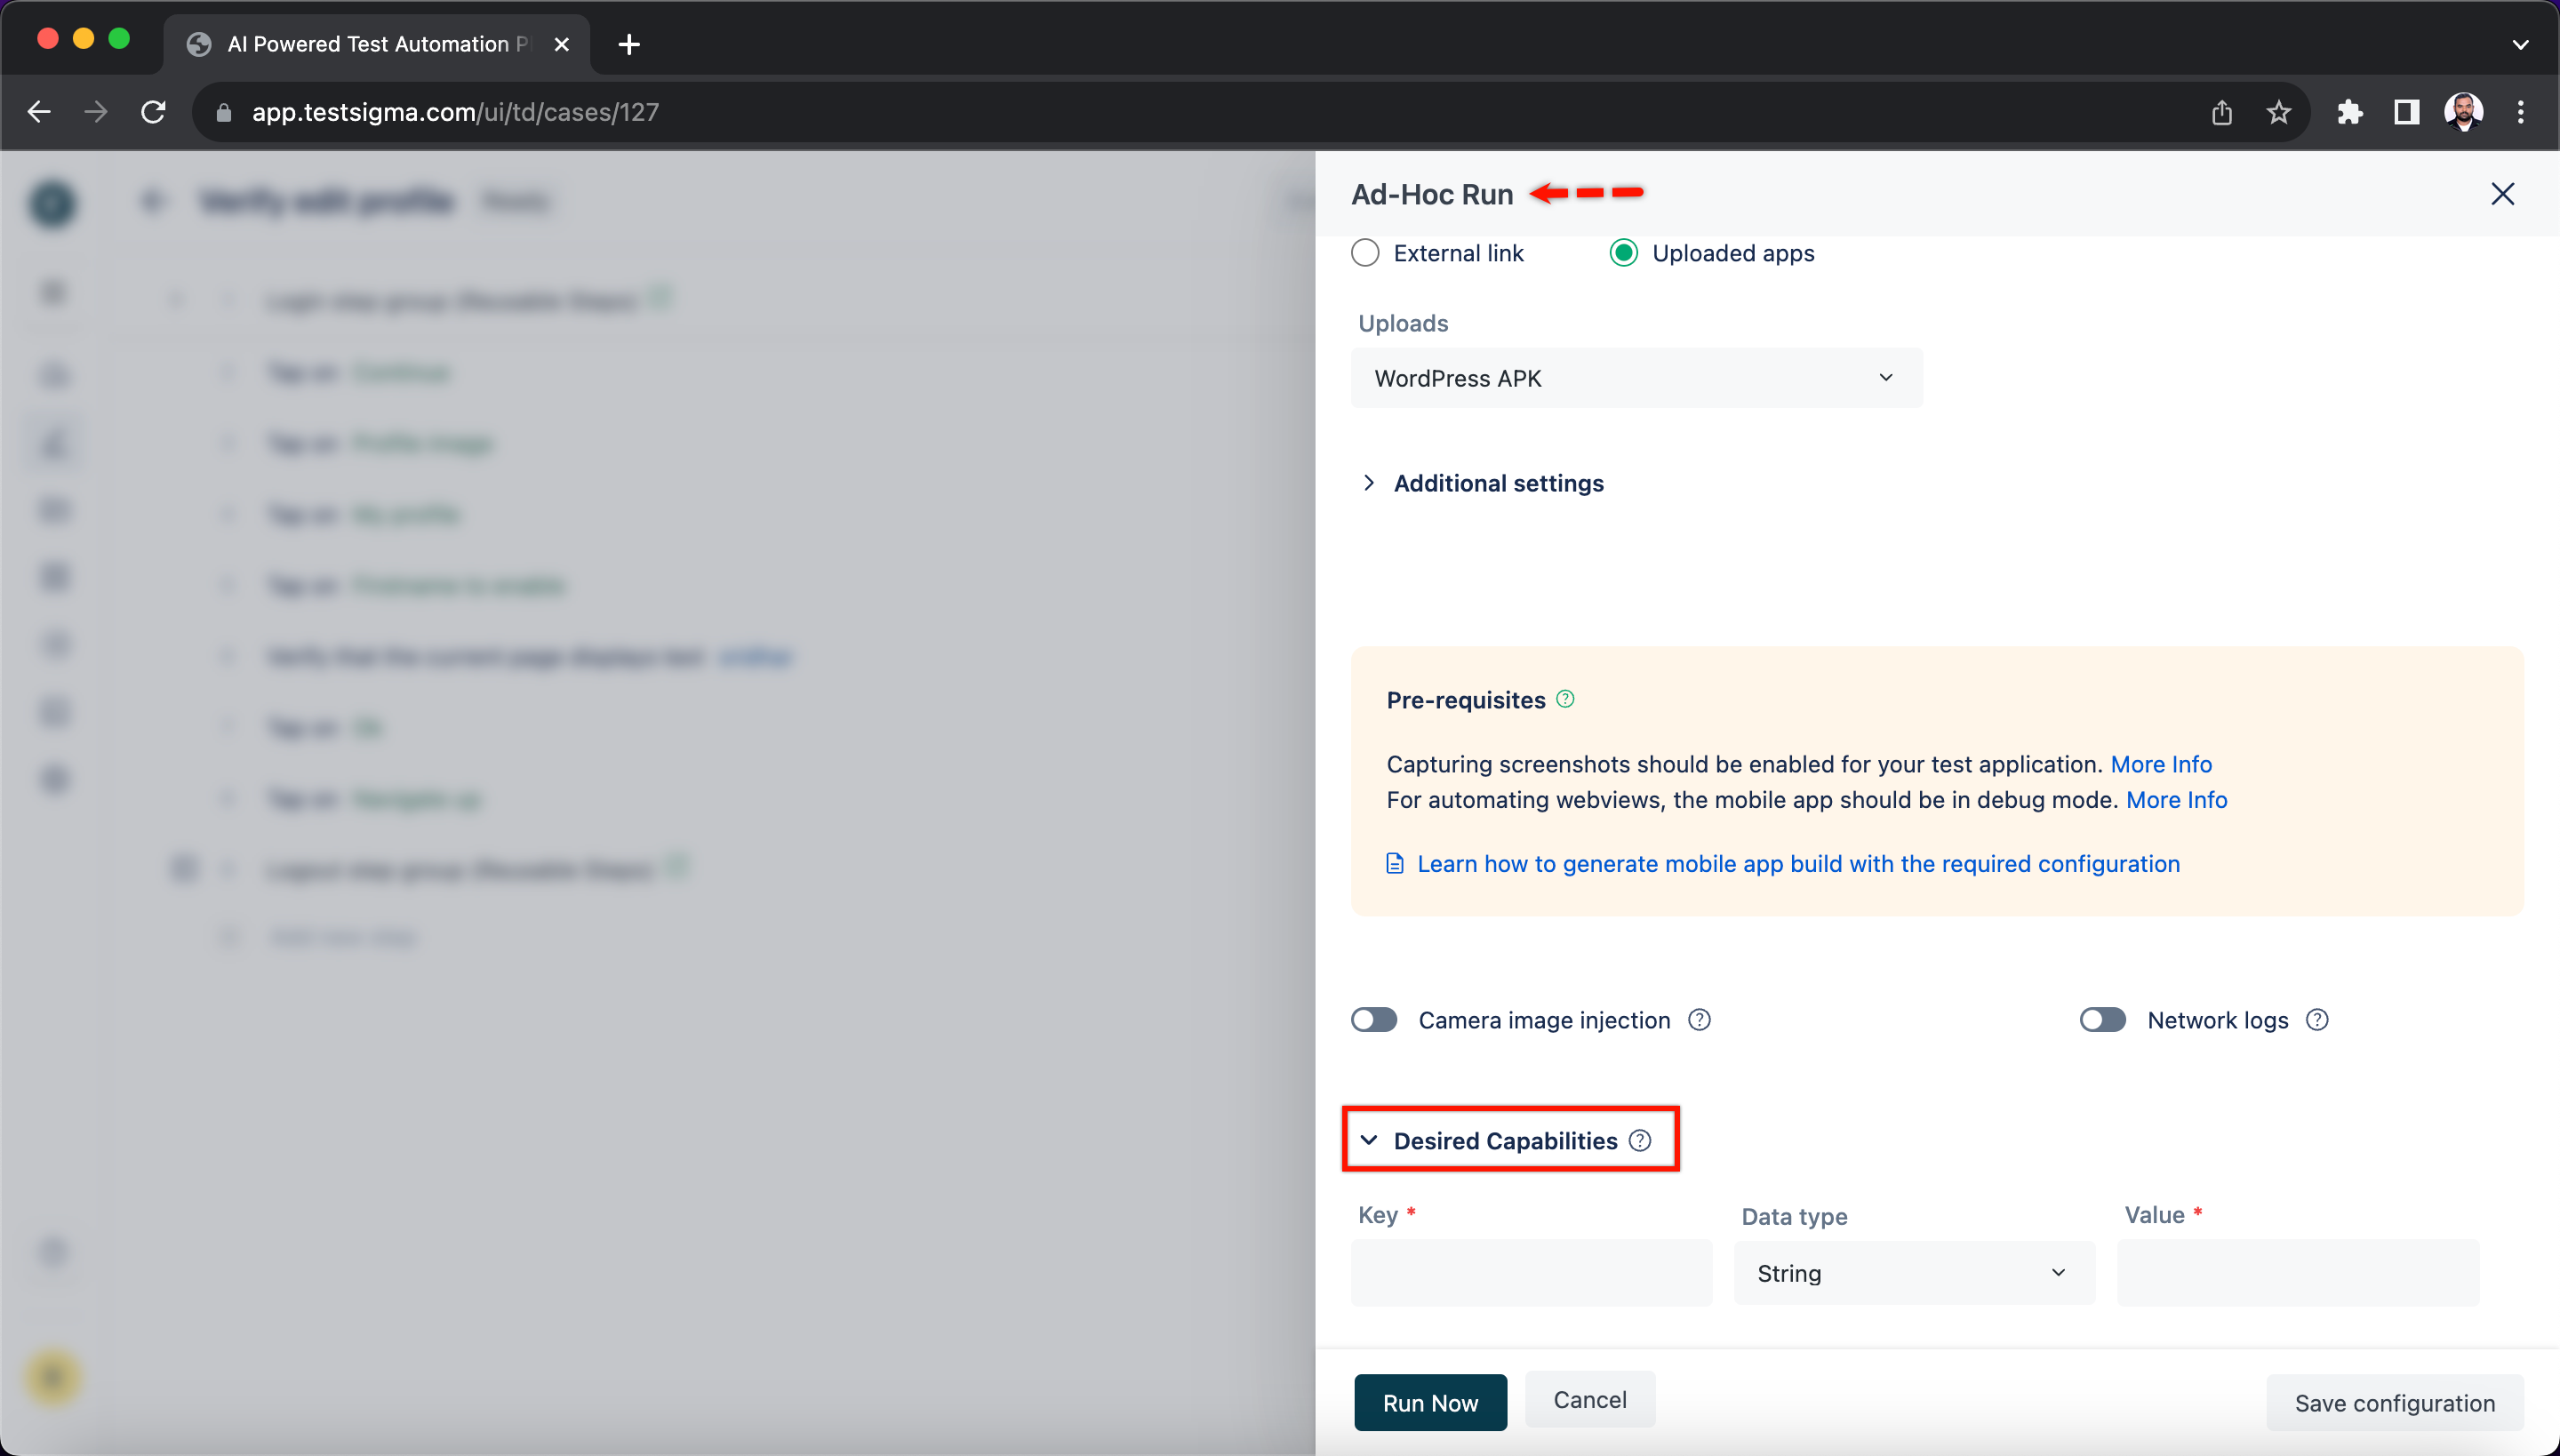Open a new browser tab

click(629, 44)
